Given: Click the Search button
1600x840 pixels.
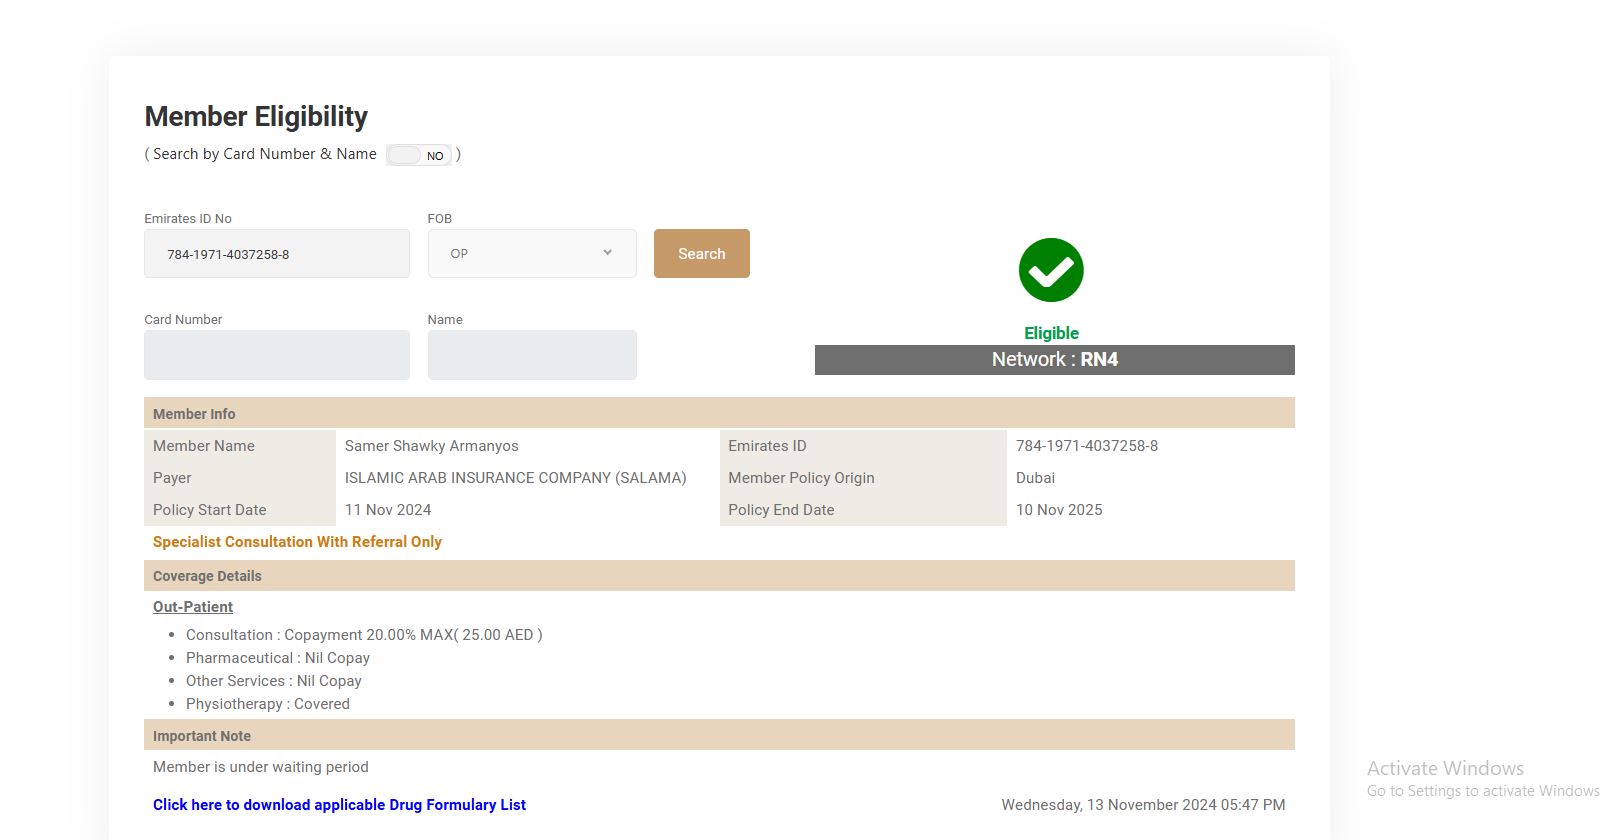Looking at the screenshot, I should coord(702,254).
